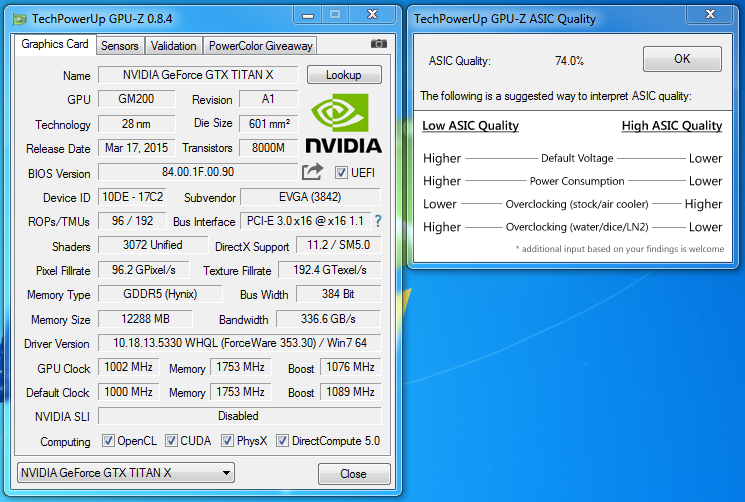Click the Device ID value 10DE - 17C2
The width and height of the screenshot is (745, 502).
pyautogui.click(x=133, y=197)
